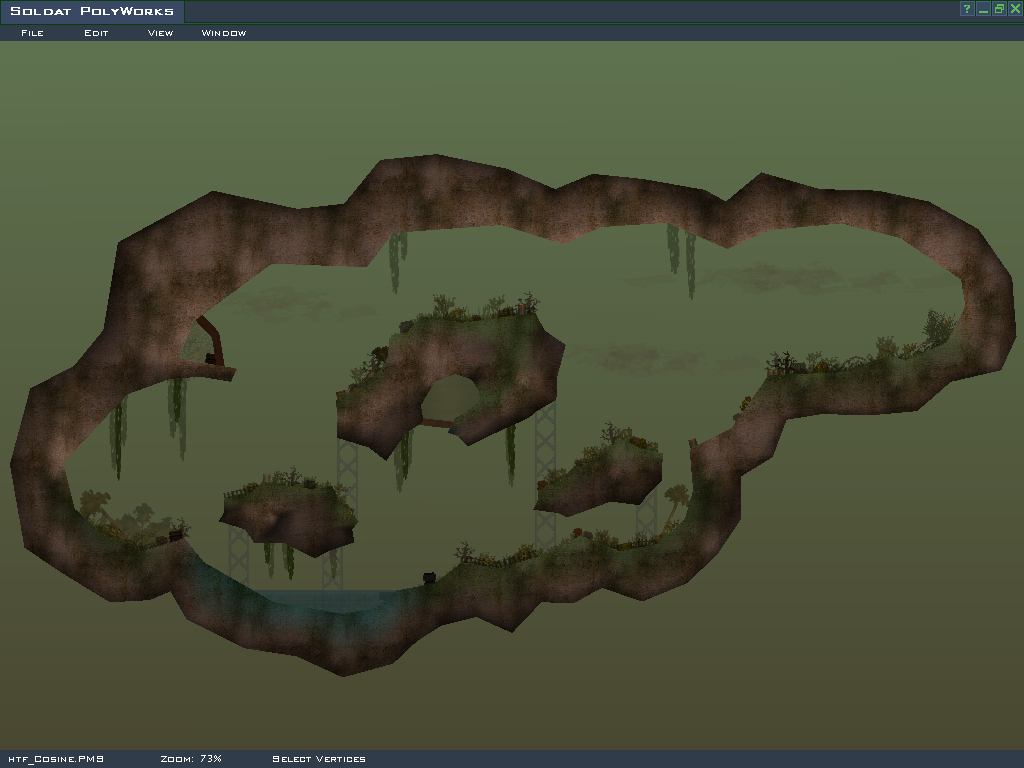Click the dark object beside the water's right edge
The width and height of the screenshot is (1024, 768).
pos(429,577)
